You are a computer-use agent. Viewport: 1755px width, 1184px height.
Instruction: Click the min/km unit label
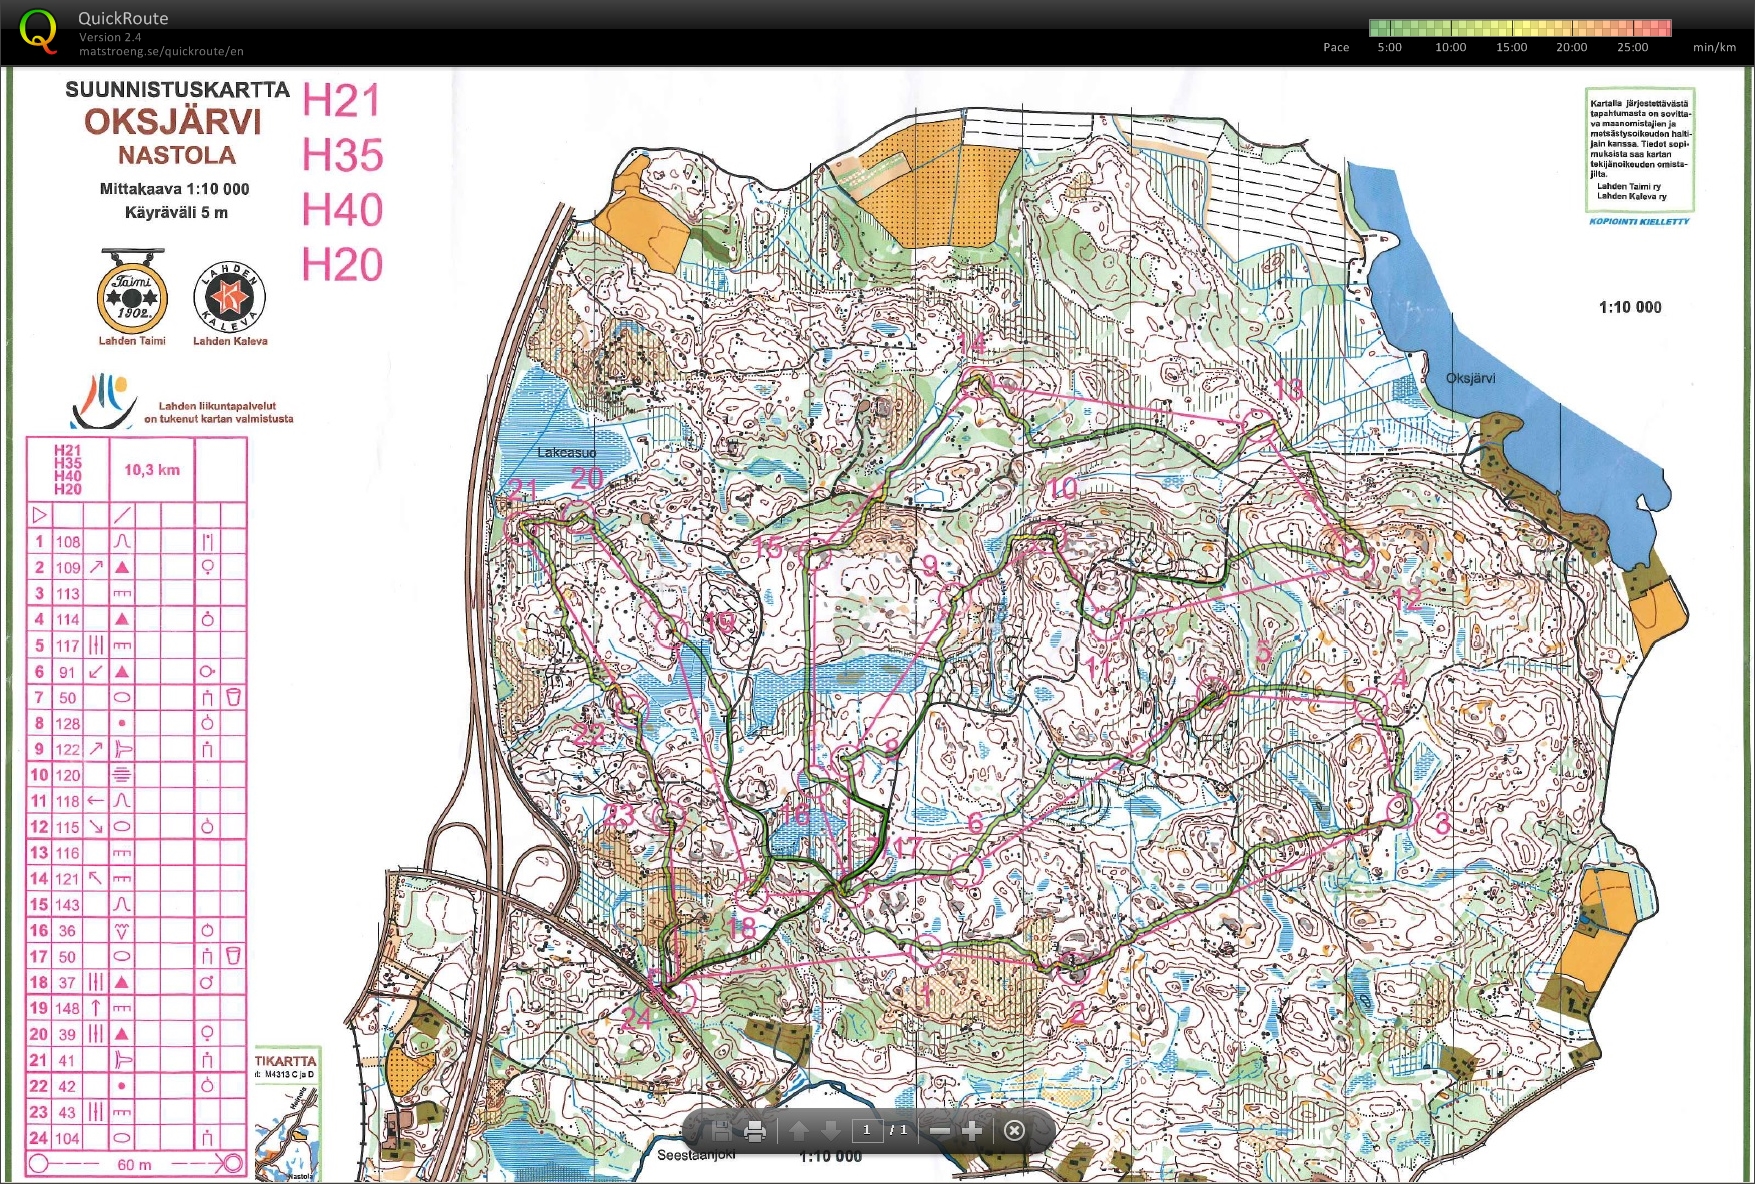click(x=1714, y=47)
